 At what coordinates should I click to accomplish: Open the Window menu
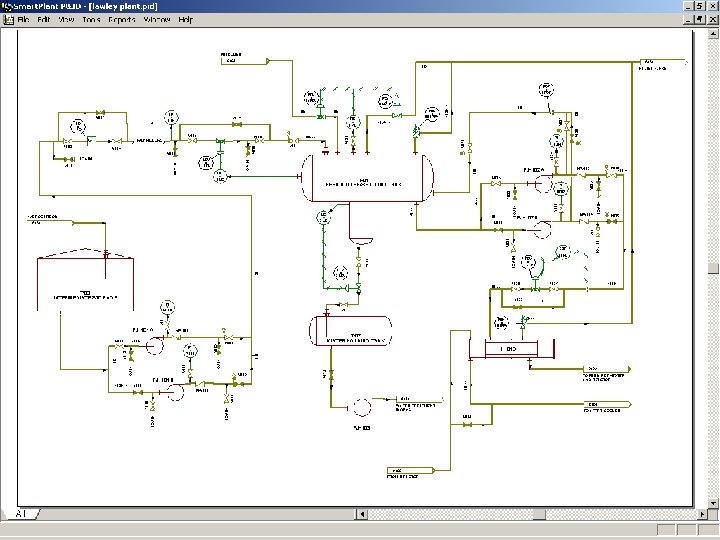pos(157,20)
